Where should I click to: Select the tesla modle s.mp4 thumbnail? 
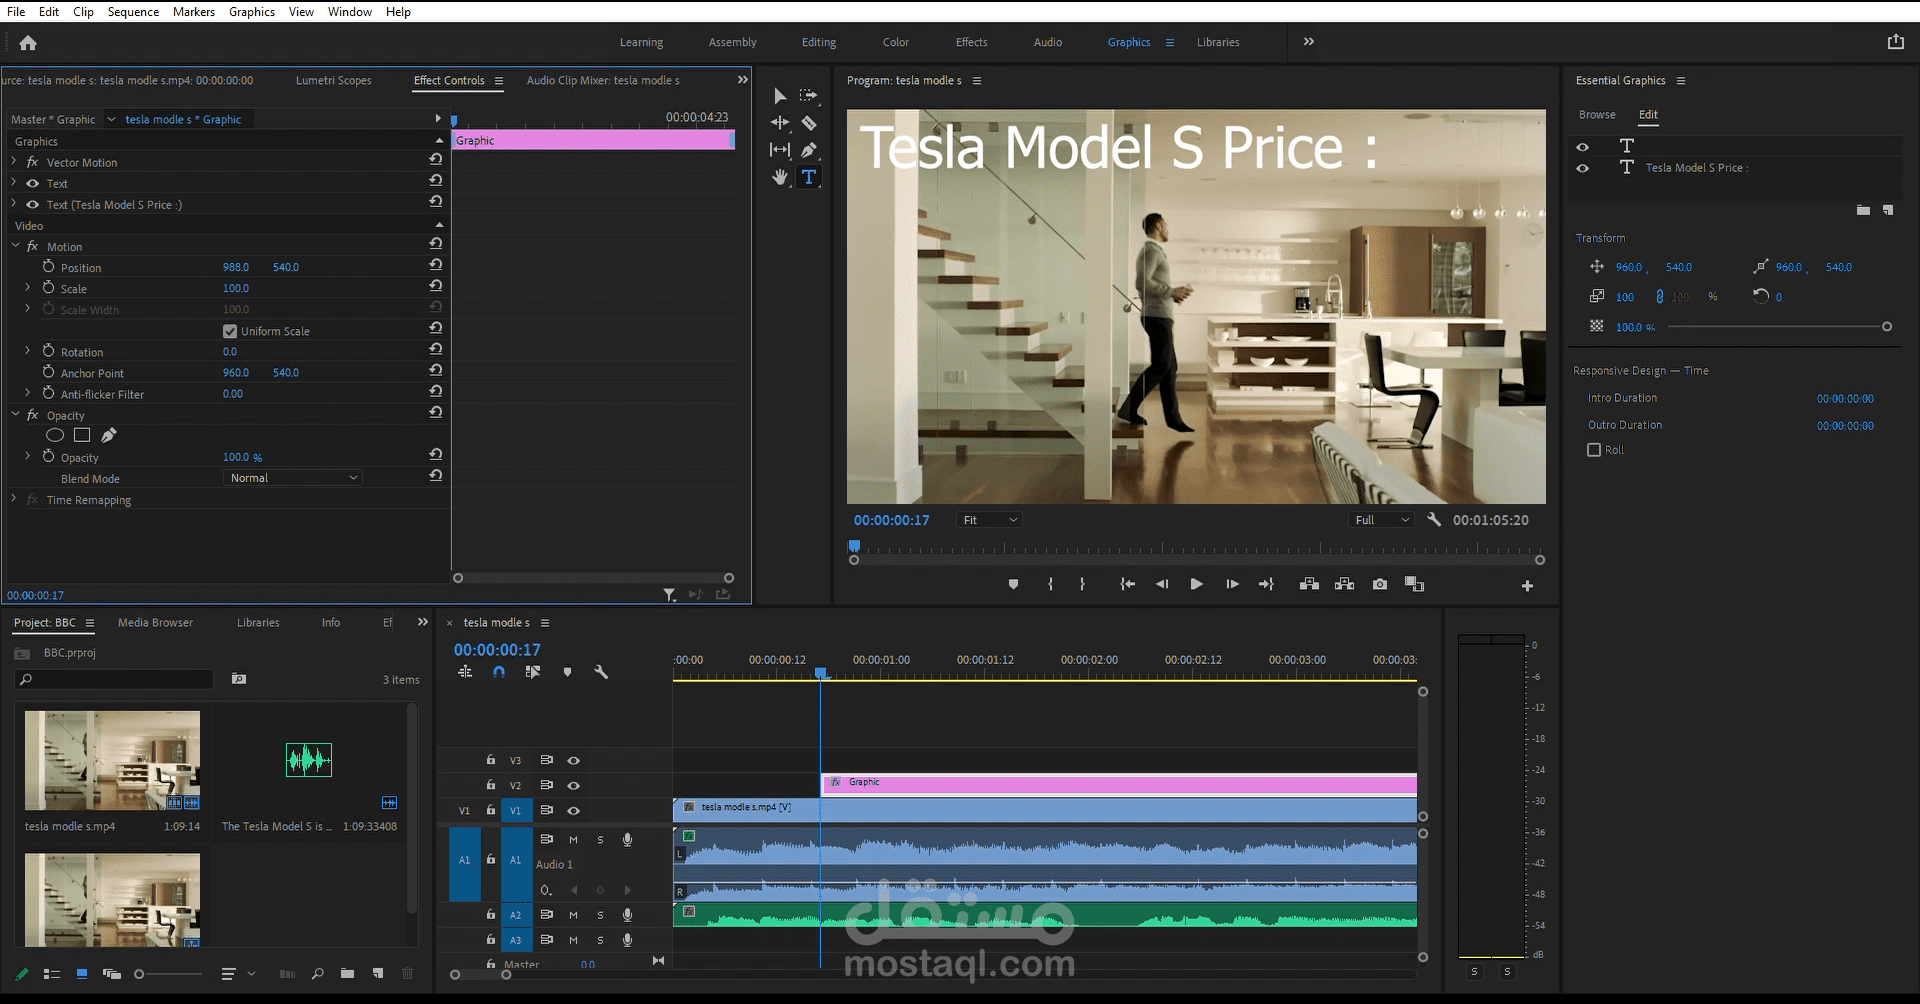tap(112, 760)
